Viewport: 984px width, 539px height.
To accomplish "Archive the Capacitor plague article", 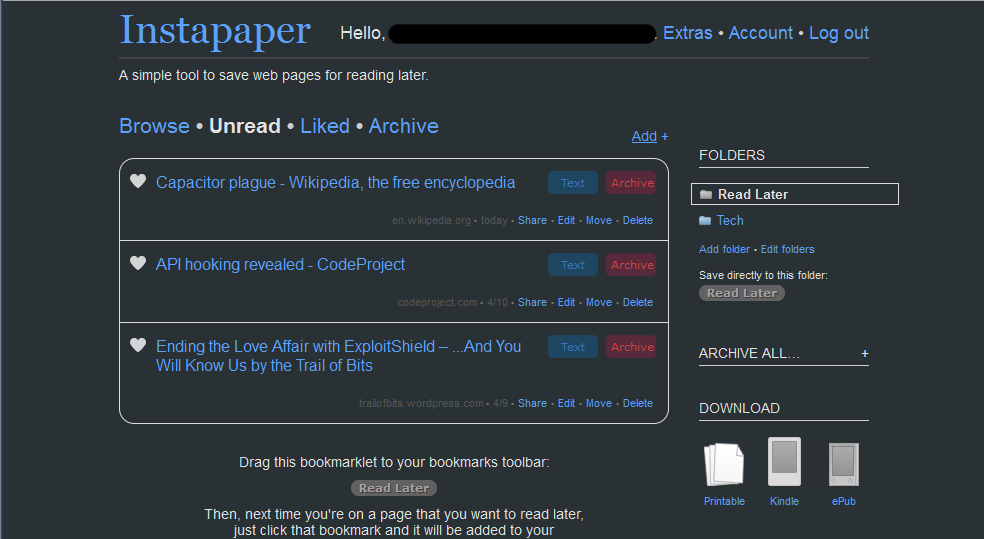I will (x=631, y=183).
